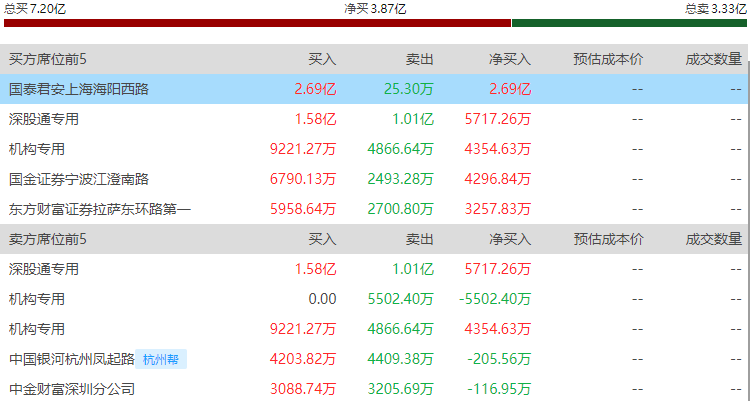750x401 pixels.
Task: Click the 4409.38万 sell value
Action: (x=401, y=359)
